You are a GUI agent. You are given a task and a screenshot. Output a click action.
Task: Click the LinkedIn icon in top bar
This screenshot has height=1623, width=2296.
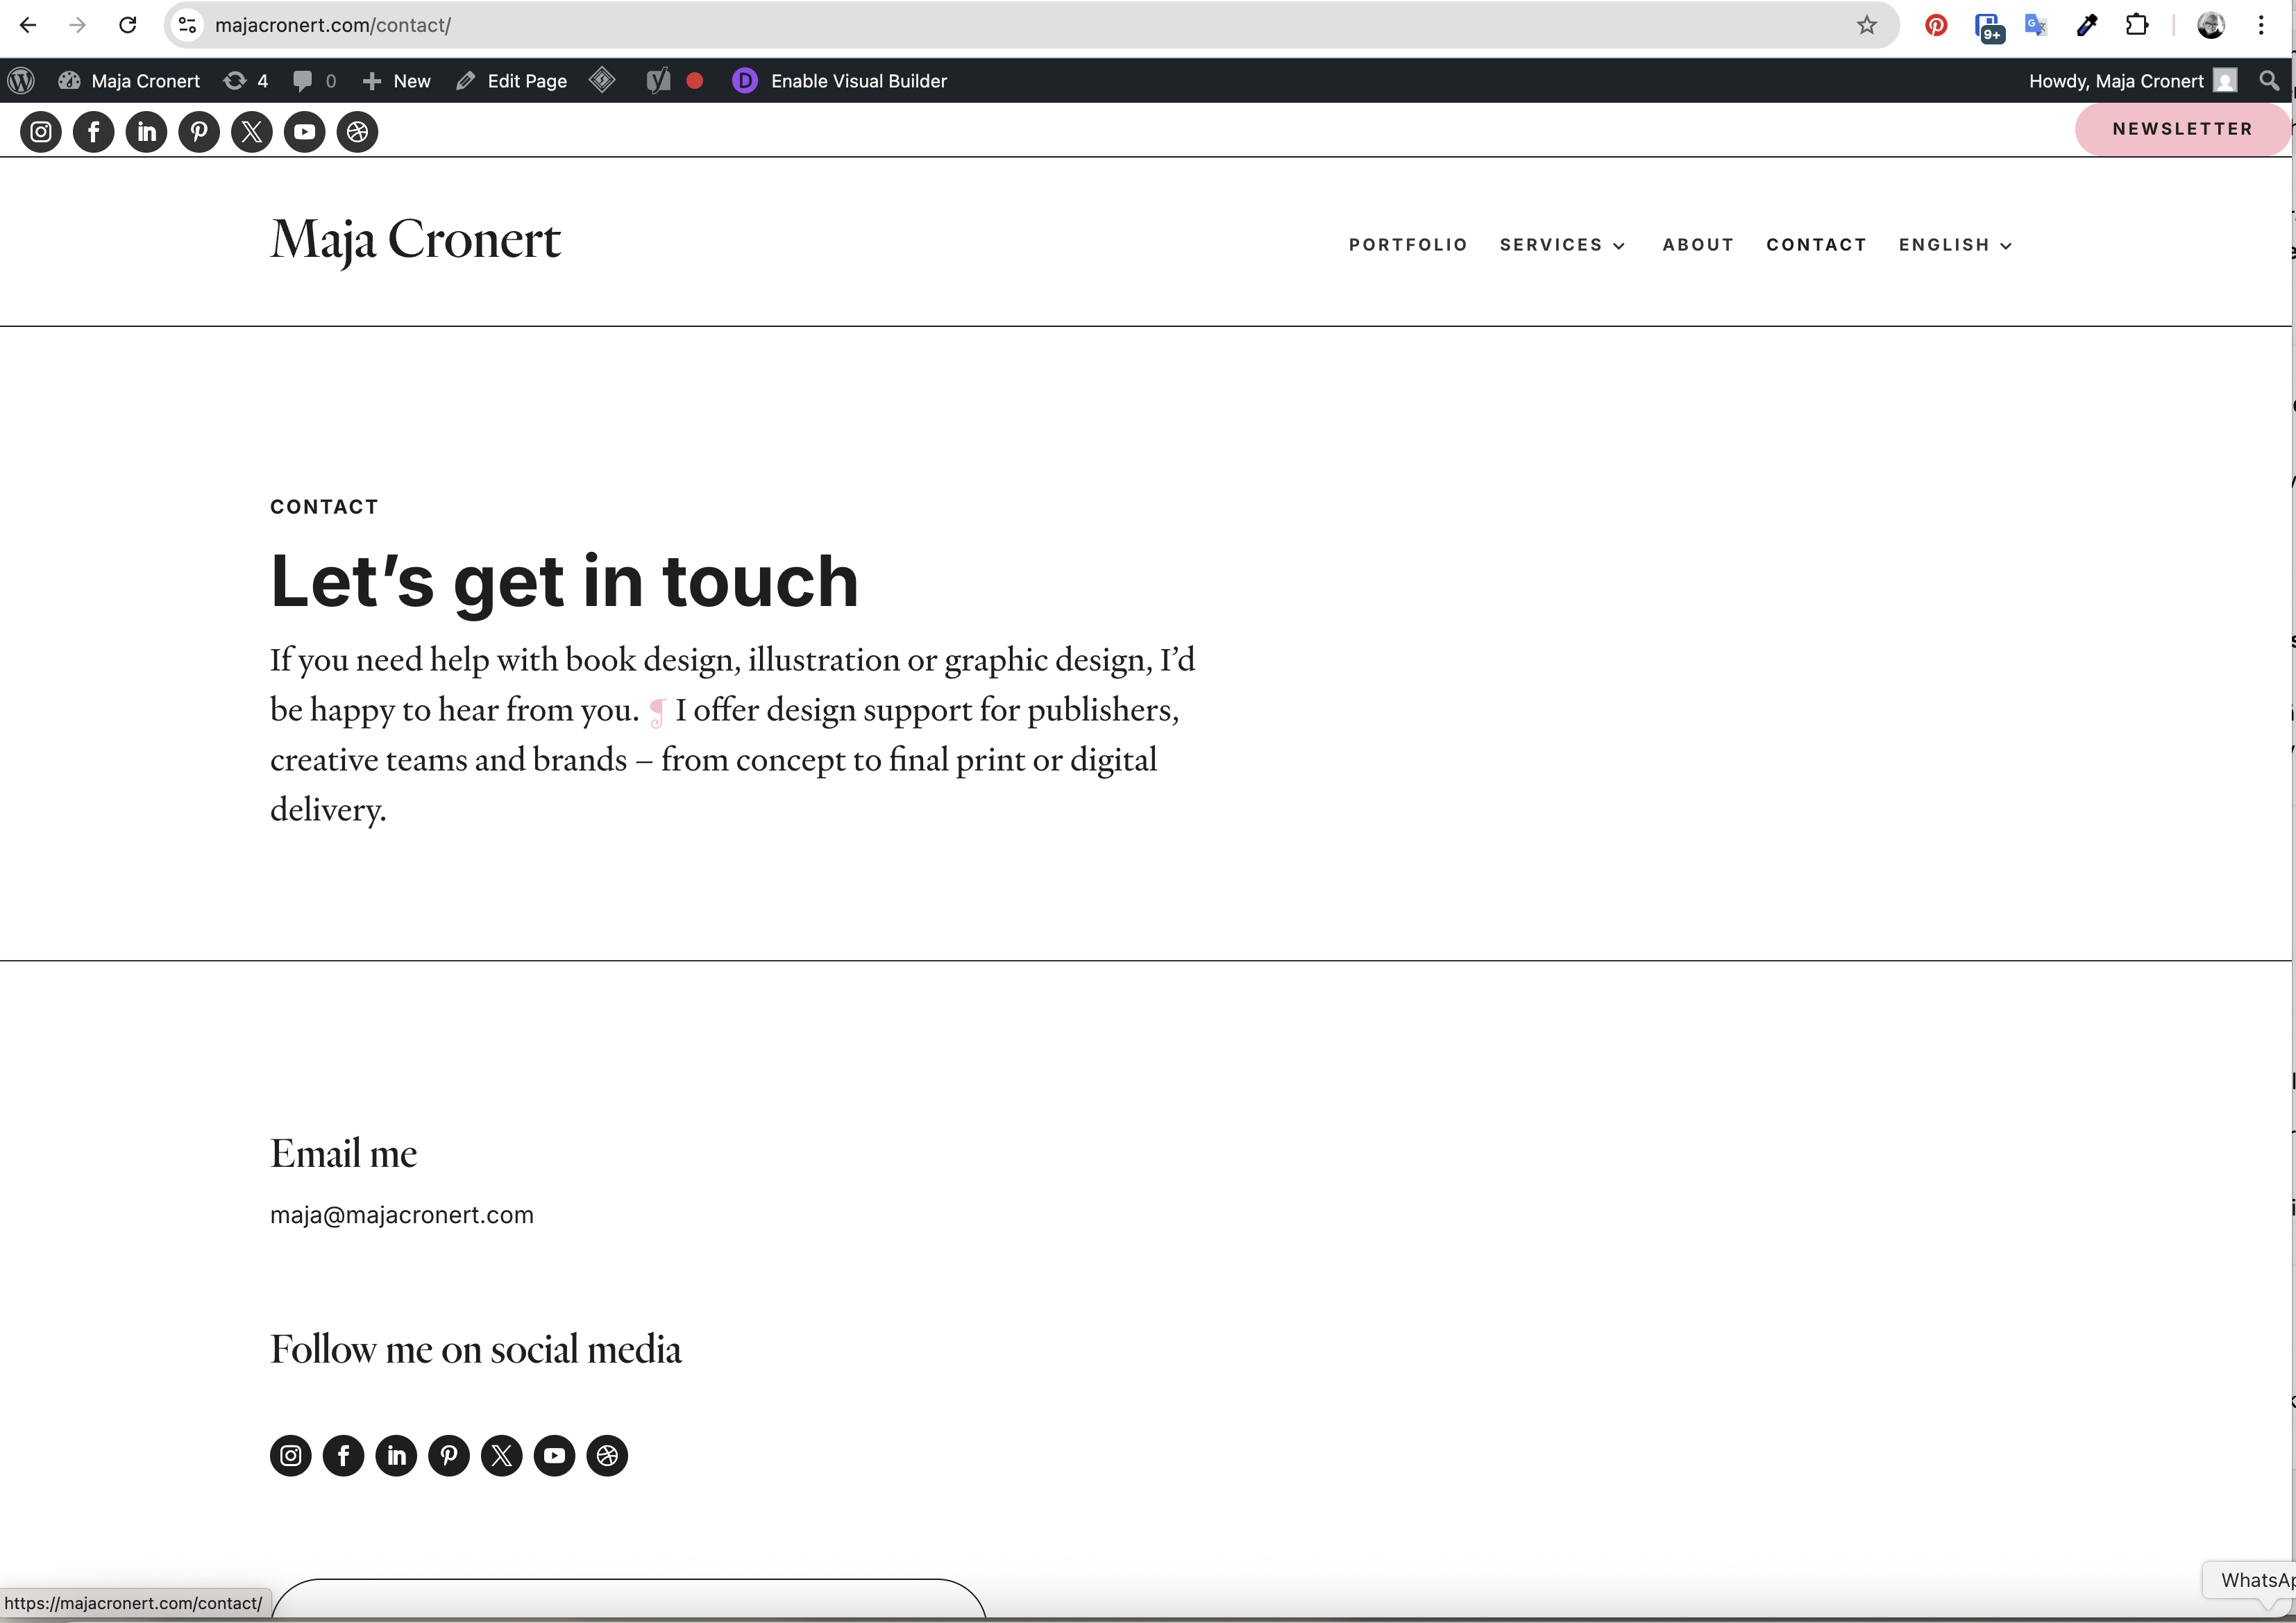[147, 132]
